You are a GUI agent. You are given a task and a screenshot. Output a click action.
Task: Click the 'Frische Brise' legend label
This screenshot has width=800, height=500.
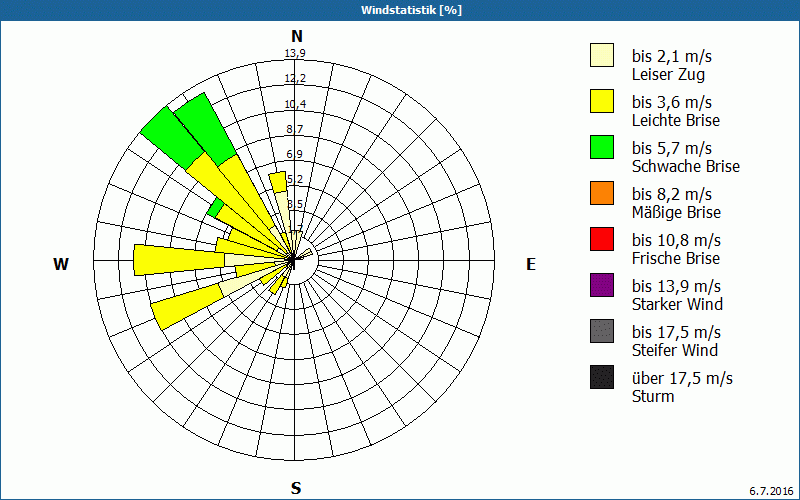(676, 258)
